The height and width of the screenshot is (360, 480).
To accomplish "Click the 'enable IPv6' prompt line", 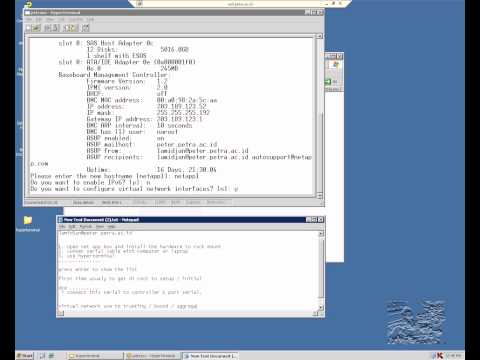I will pyautogui.click(x=90, y=182).
